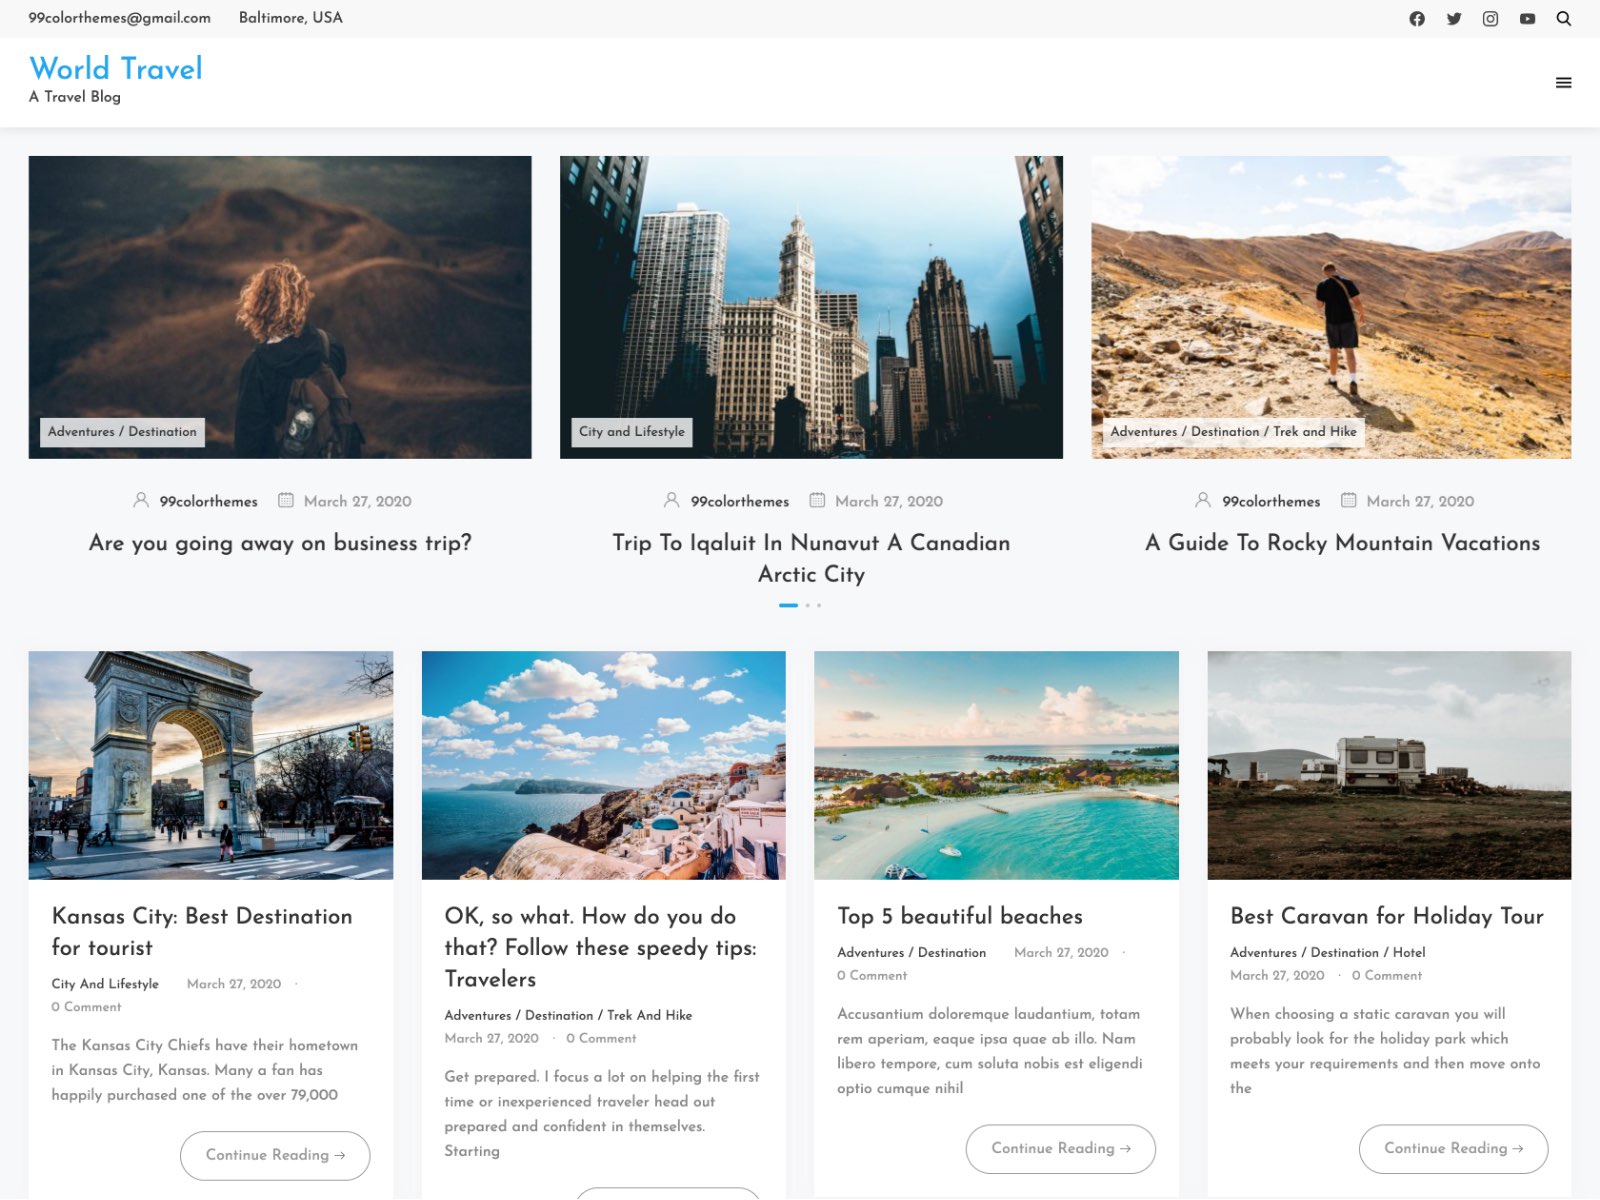
Task: Open the Instagram social icon link
Action: point(1490,19)
